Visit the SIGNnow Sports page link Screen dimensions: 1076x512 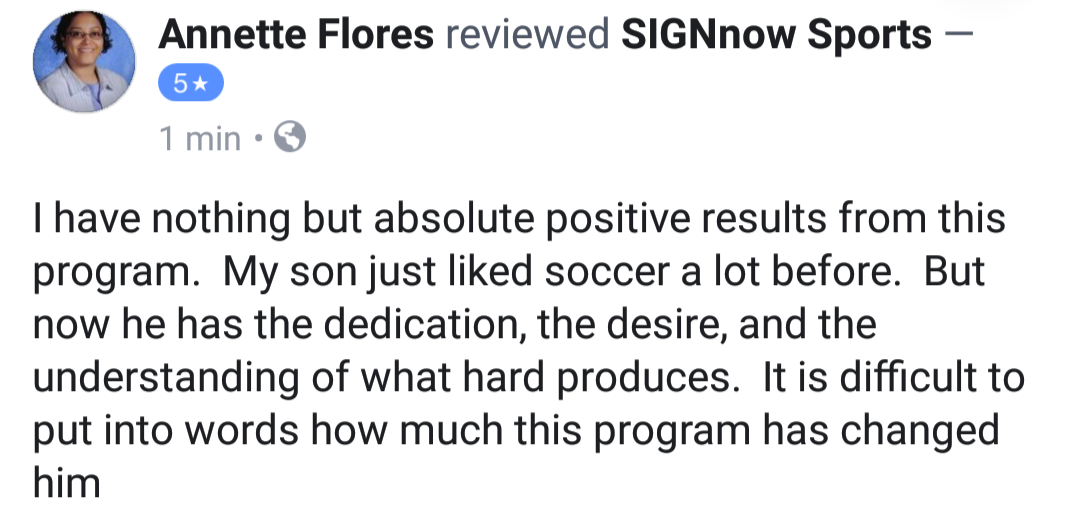775,37
